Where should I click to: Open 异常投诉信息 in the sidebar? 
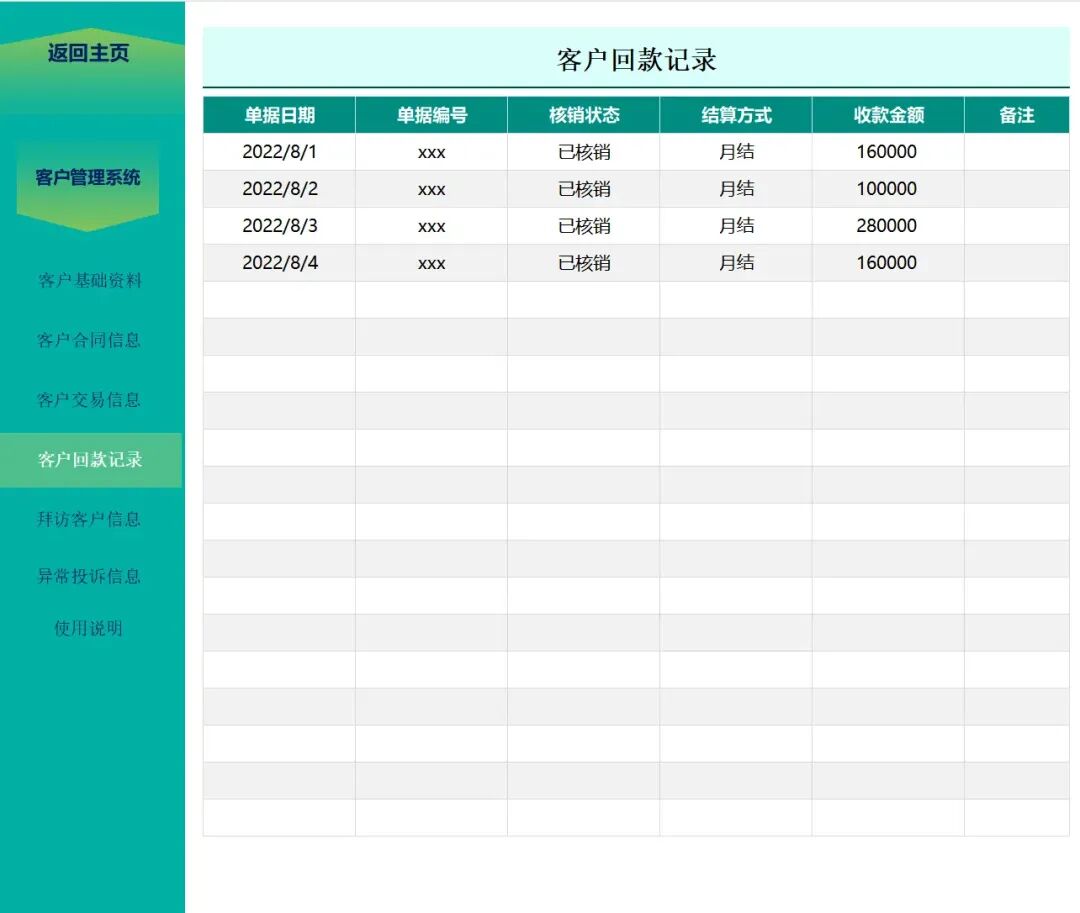pyautogui.click(x=89, y=576)
